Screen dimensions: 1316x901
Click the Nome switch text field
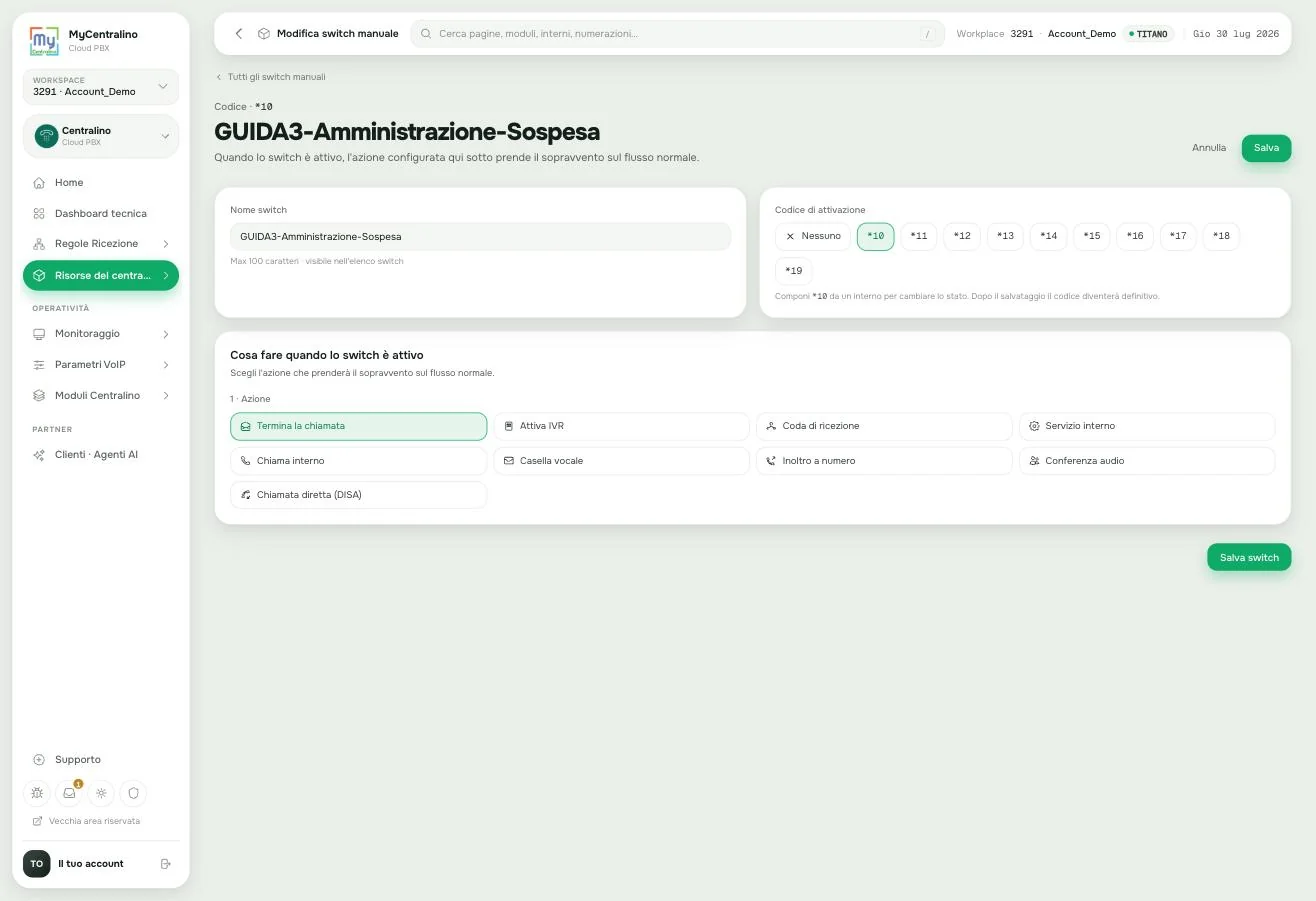tap(481, 237)
